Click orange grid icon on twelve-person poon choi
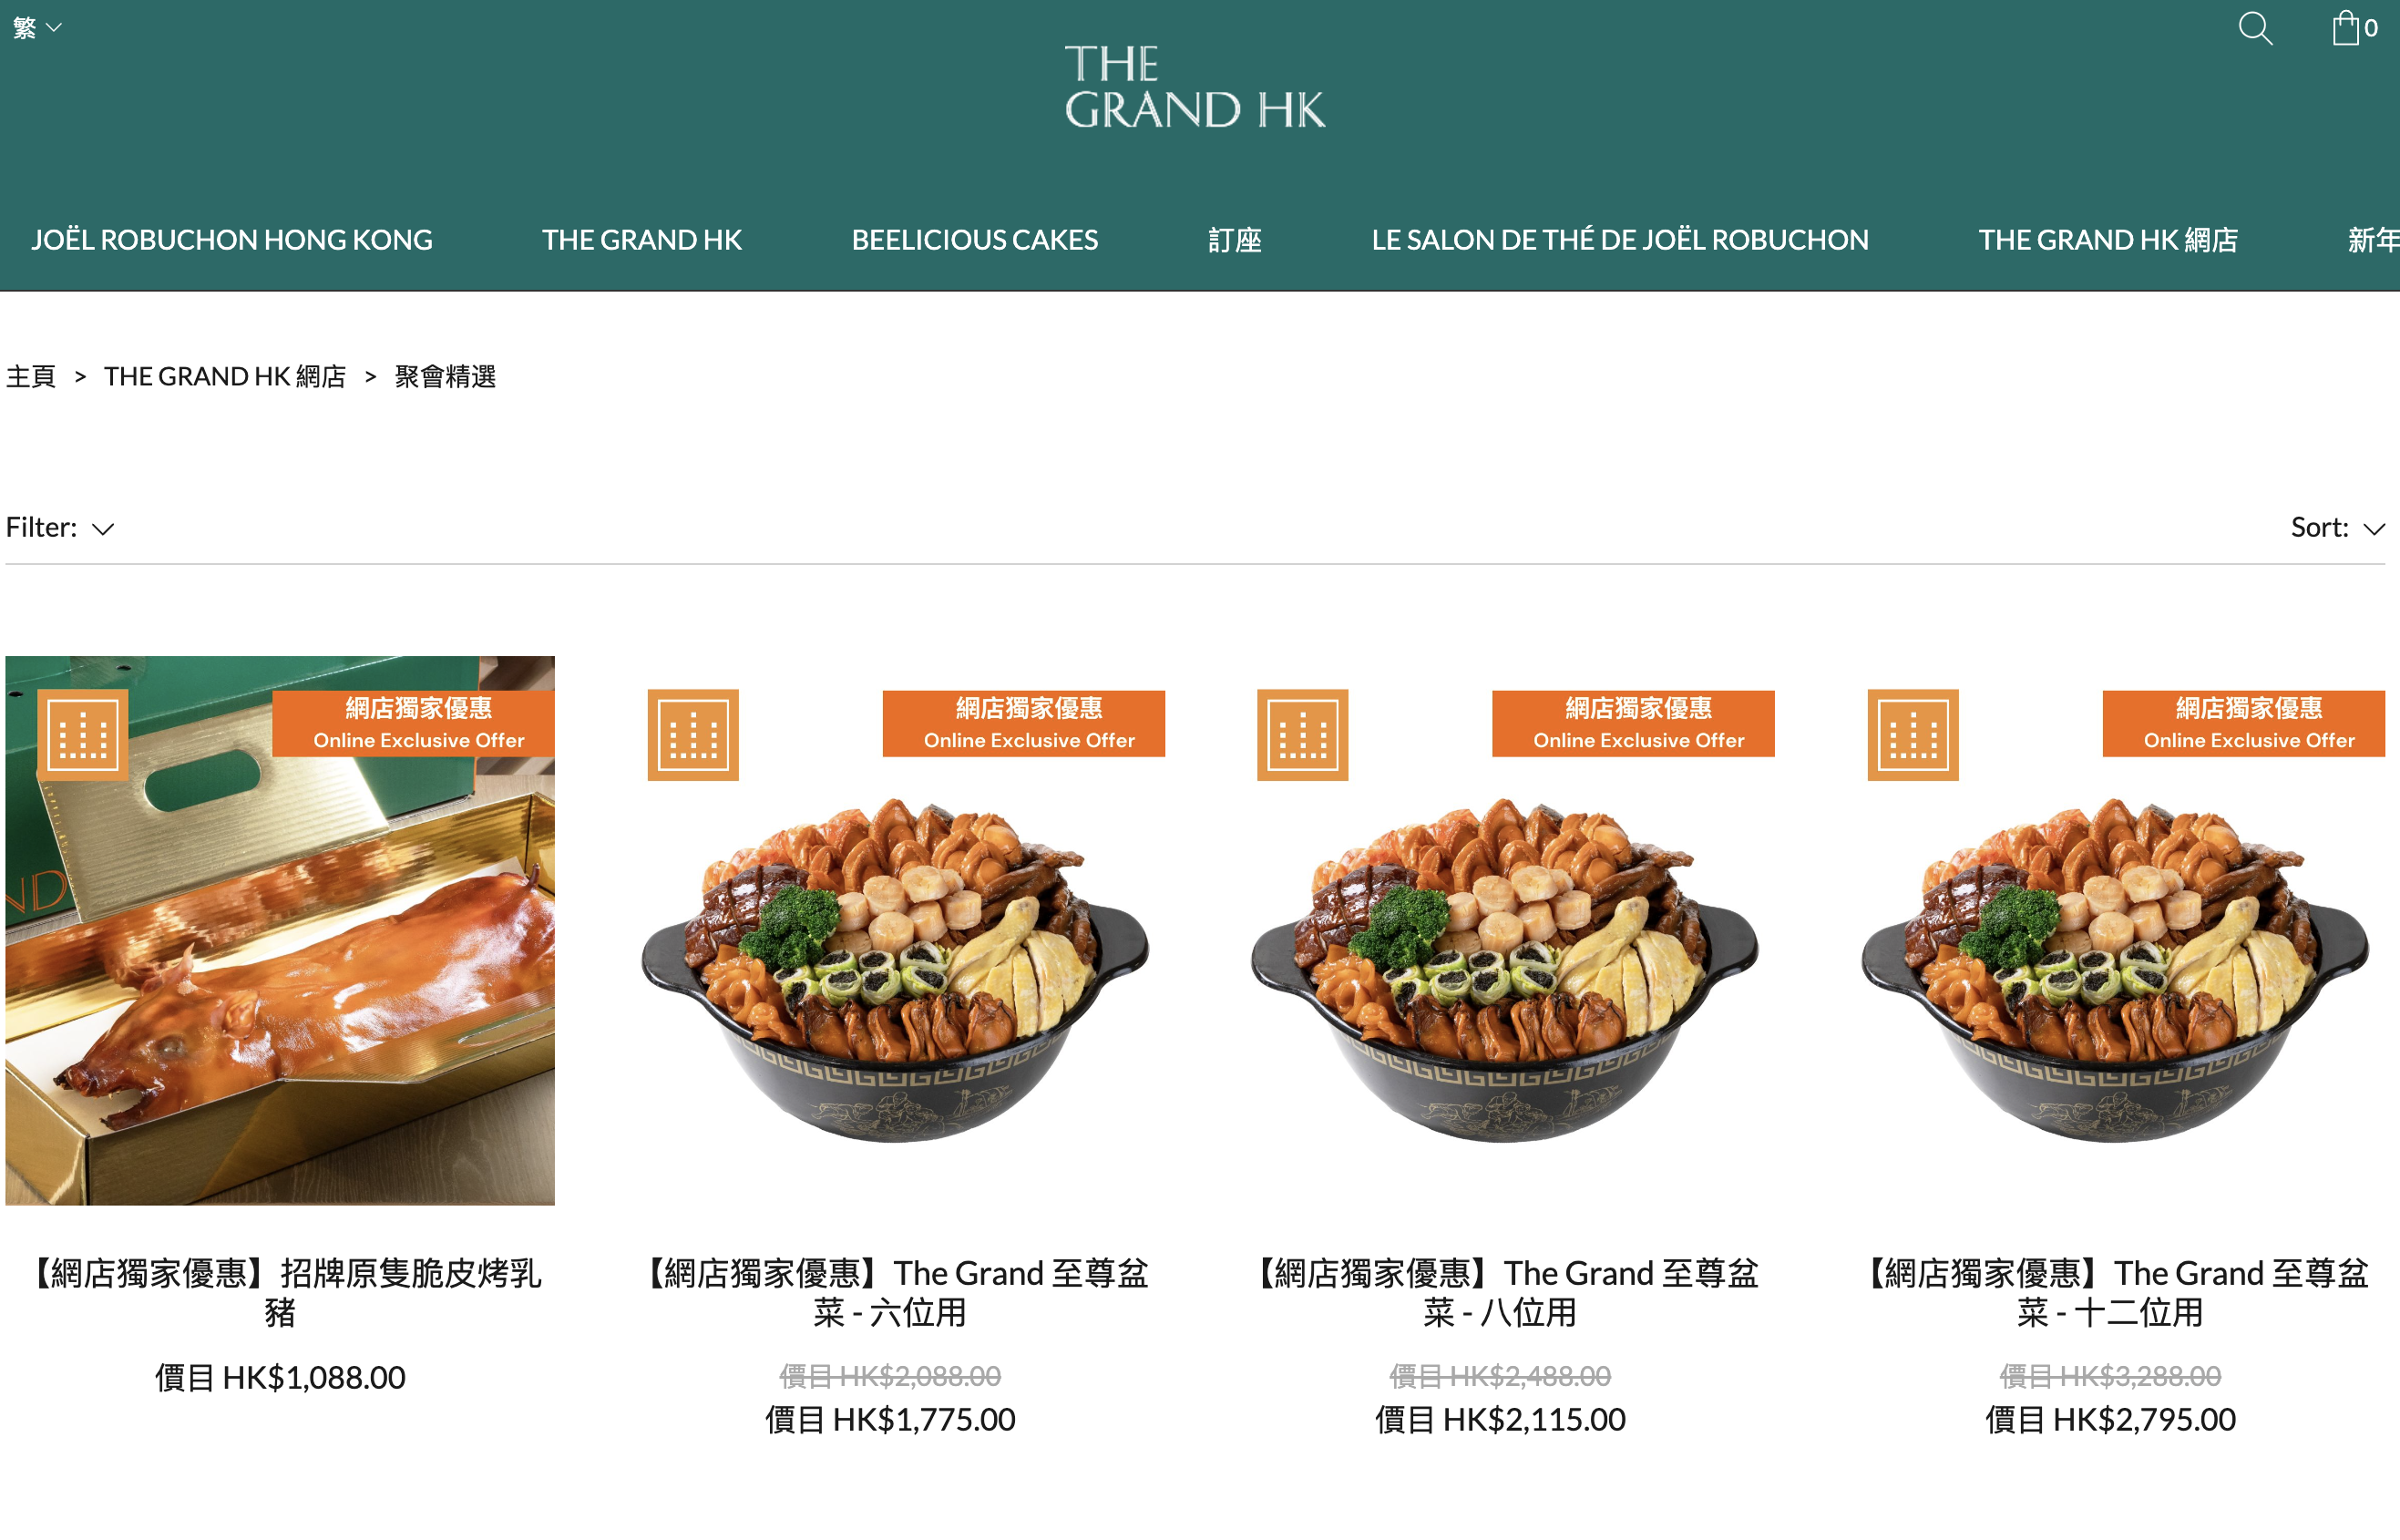This screenshot has width=2400, height=1540. click(x=1913, y=734)
